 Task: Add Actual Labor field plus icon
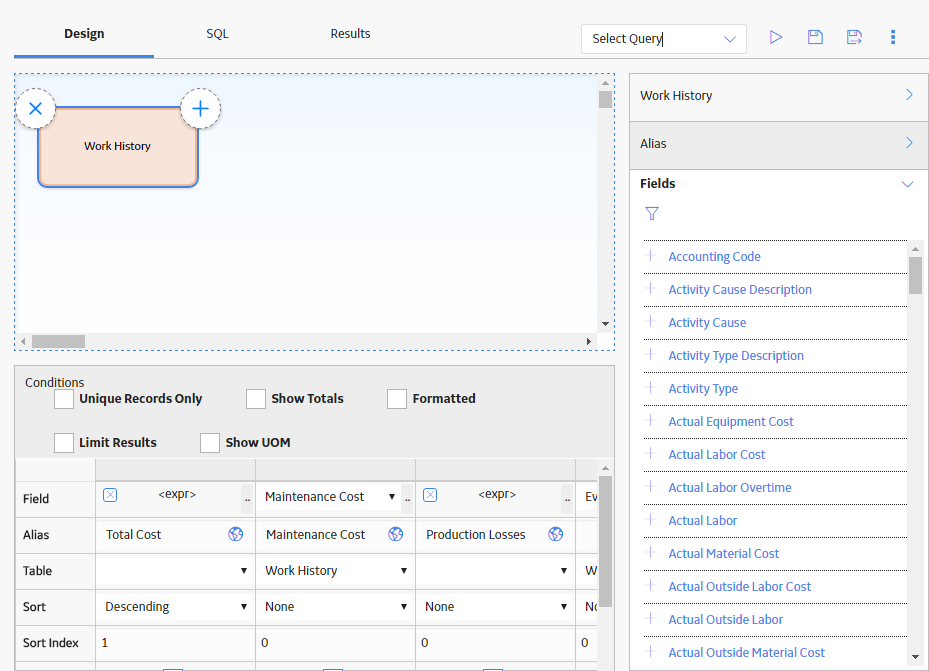click(651, 519)
